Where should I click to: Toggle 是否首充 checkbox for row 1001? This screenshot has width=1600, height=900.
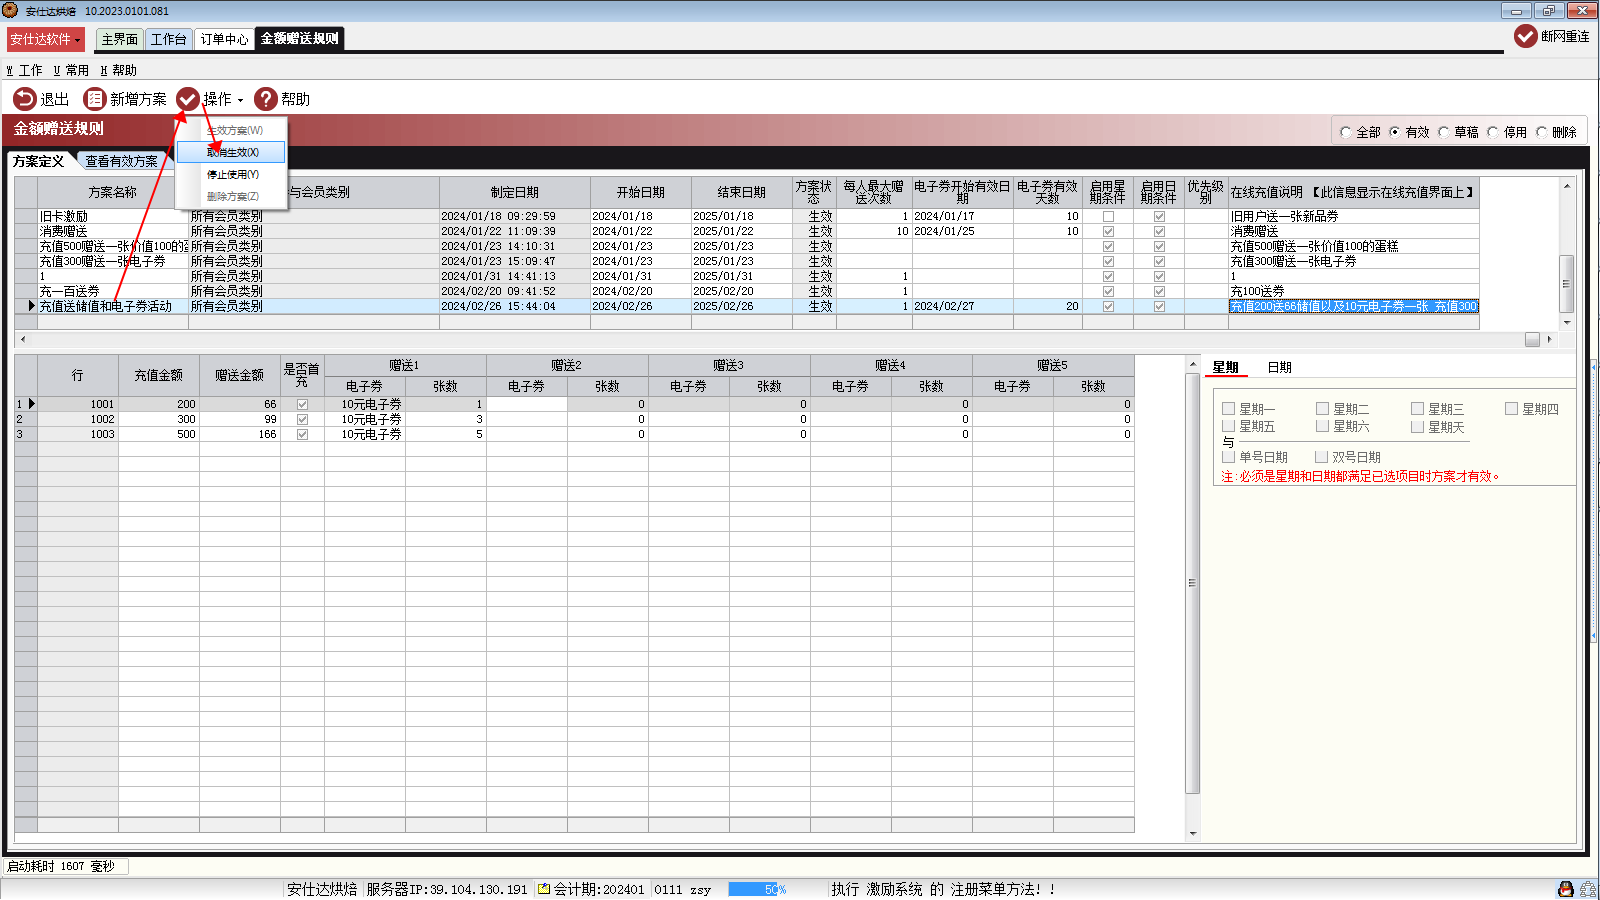[x=302, y=405]
